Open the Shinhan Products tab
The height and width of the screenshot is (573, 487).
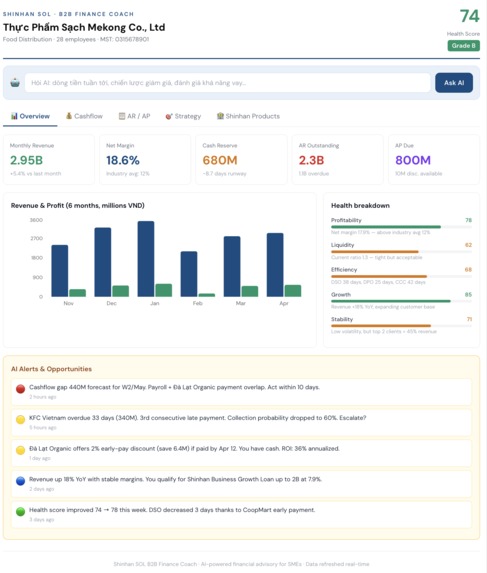coord(248,116)
